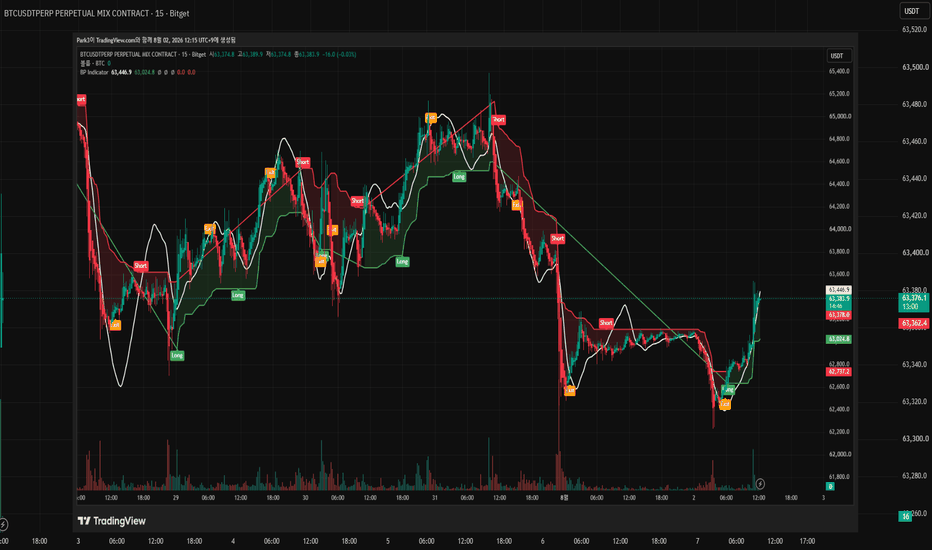Viewport: 932px width, 550px height.
Task: Open the outer USDT currency selector
Action: (x=911, y=11)
